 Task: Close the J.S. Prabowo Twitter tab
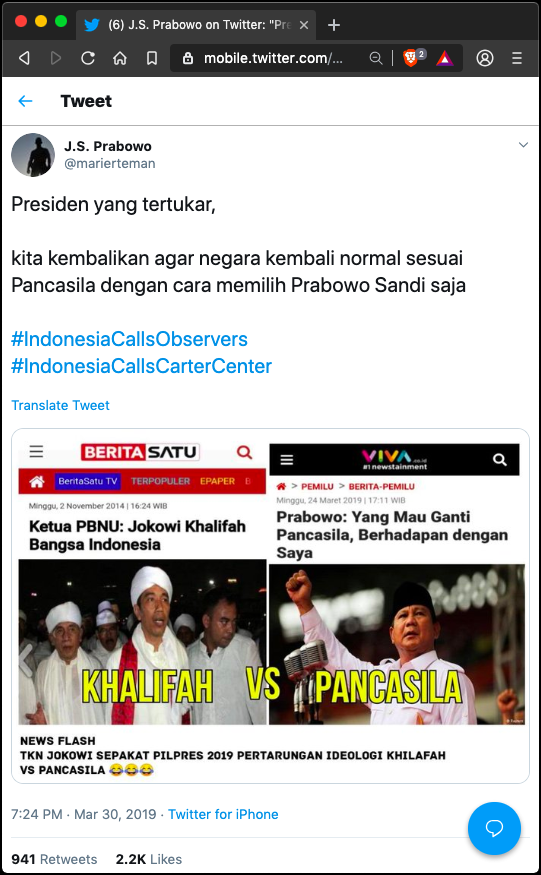tap(304, 25)
